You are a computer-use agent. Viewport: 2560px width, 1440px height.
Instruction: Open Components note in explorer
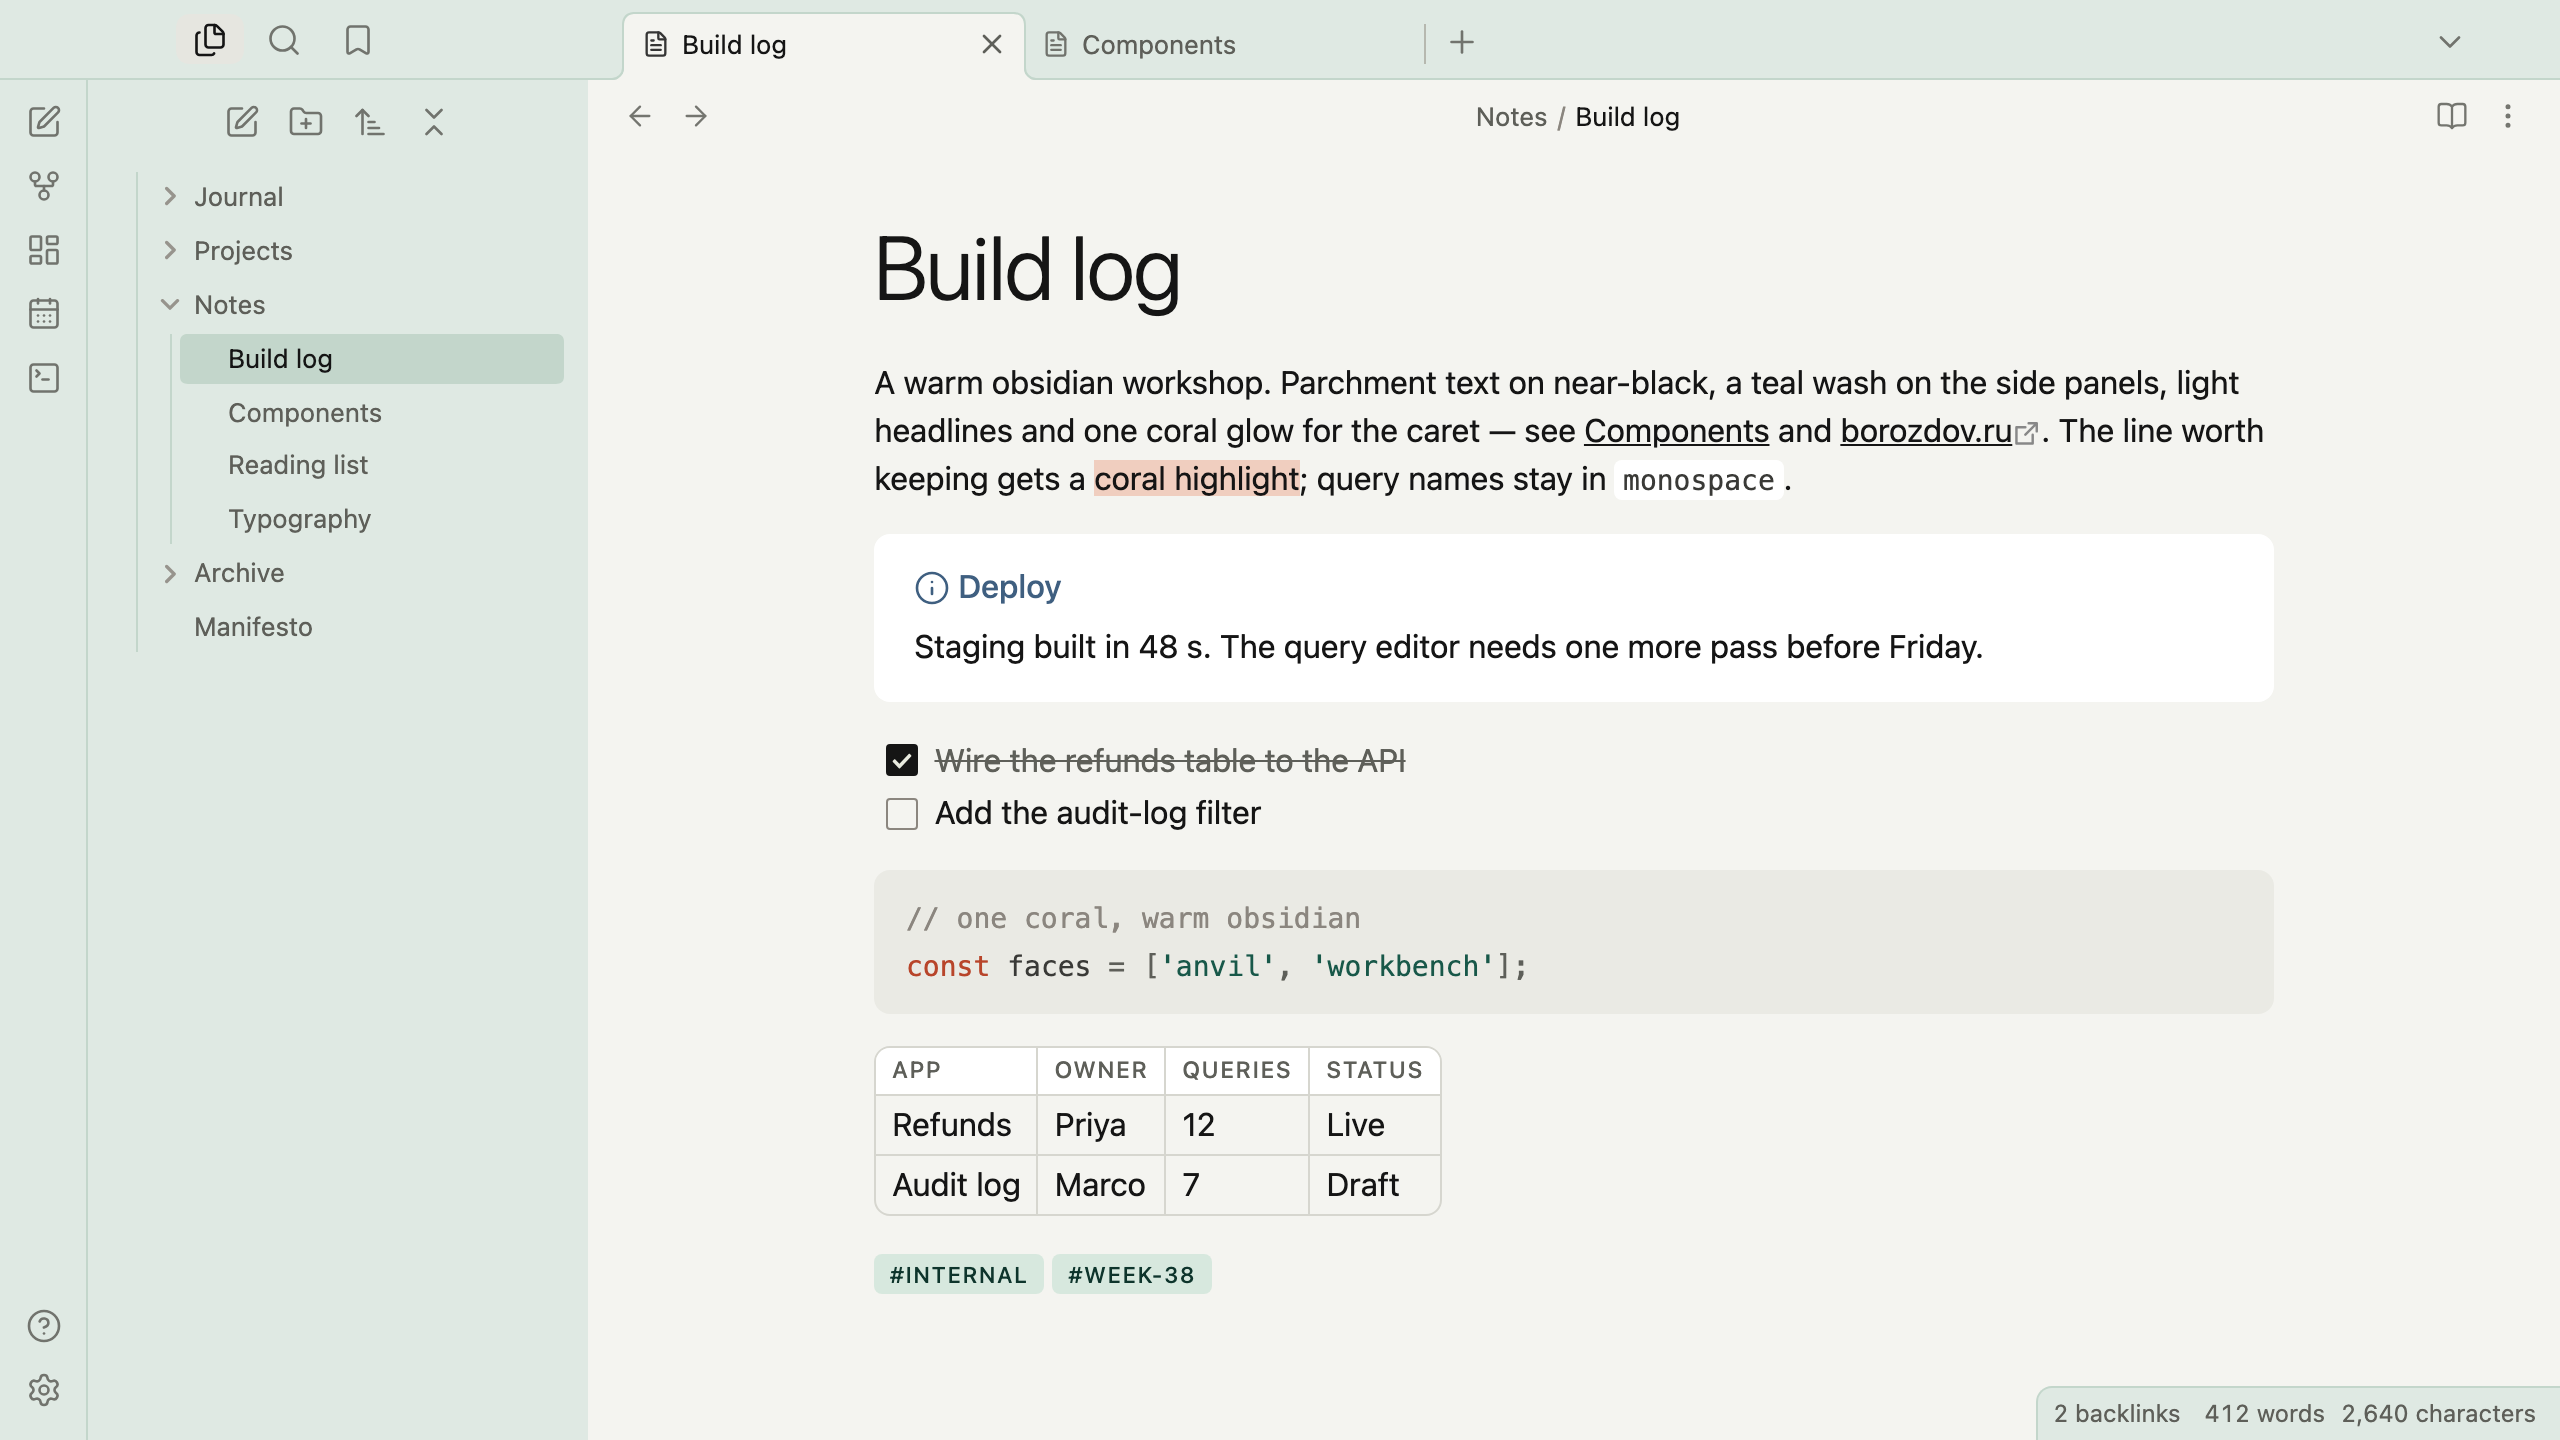pyautogui.click(x=372, y=413)
